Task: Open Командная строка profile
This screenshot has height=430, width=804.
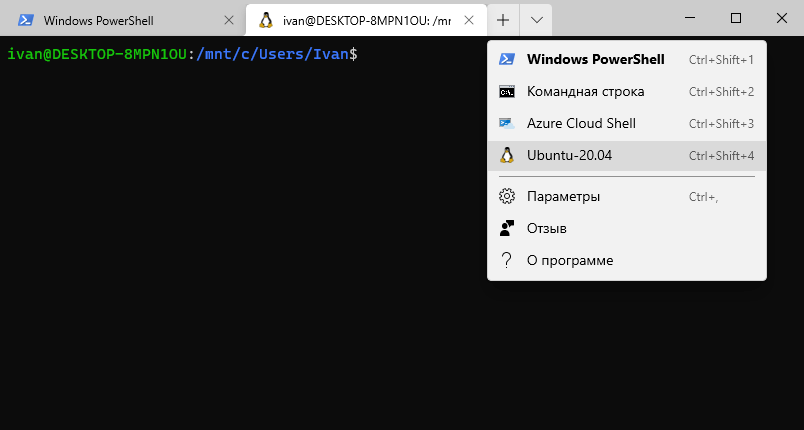Action: (627, 92)
